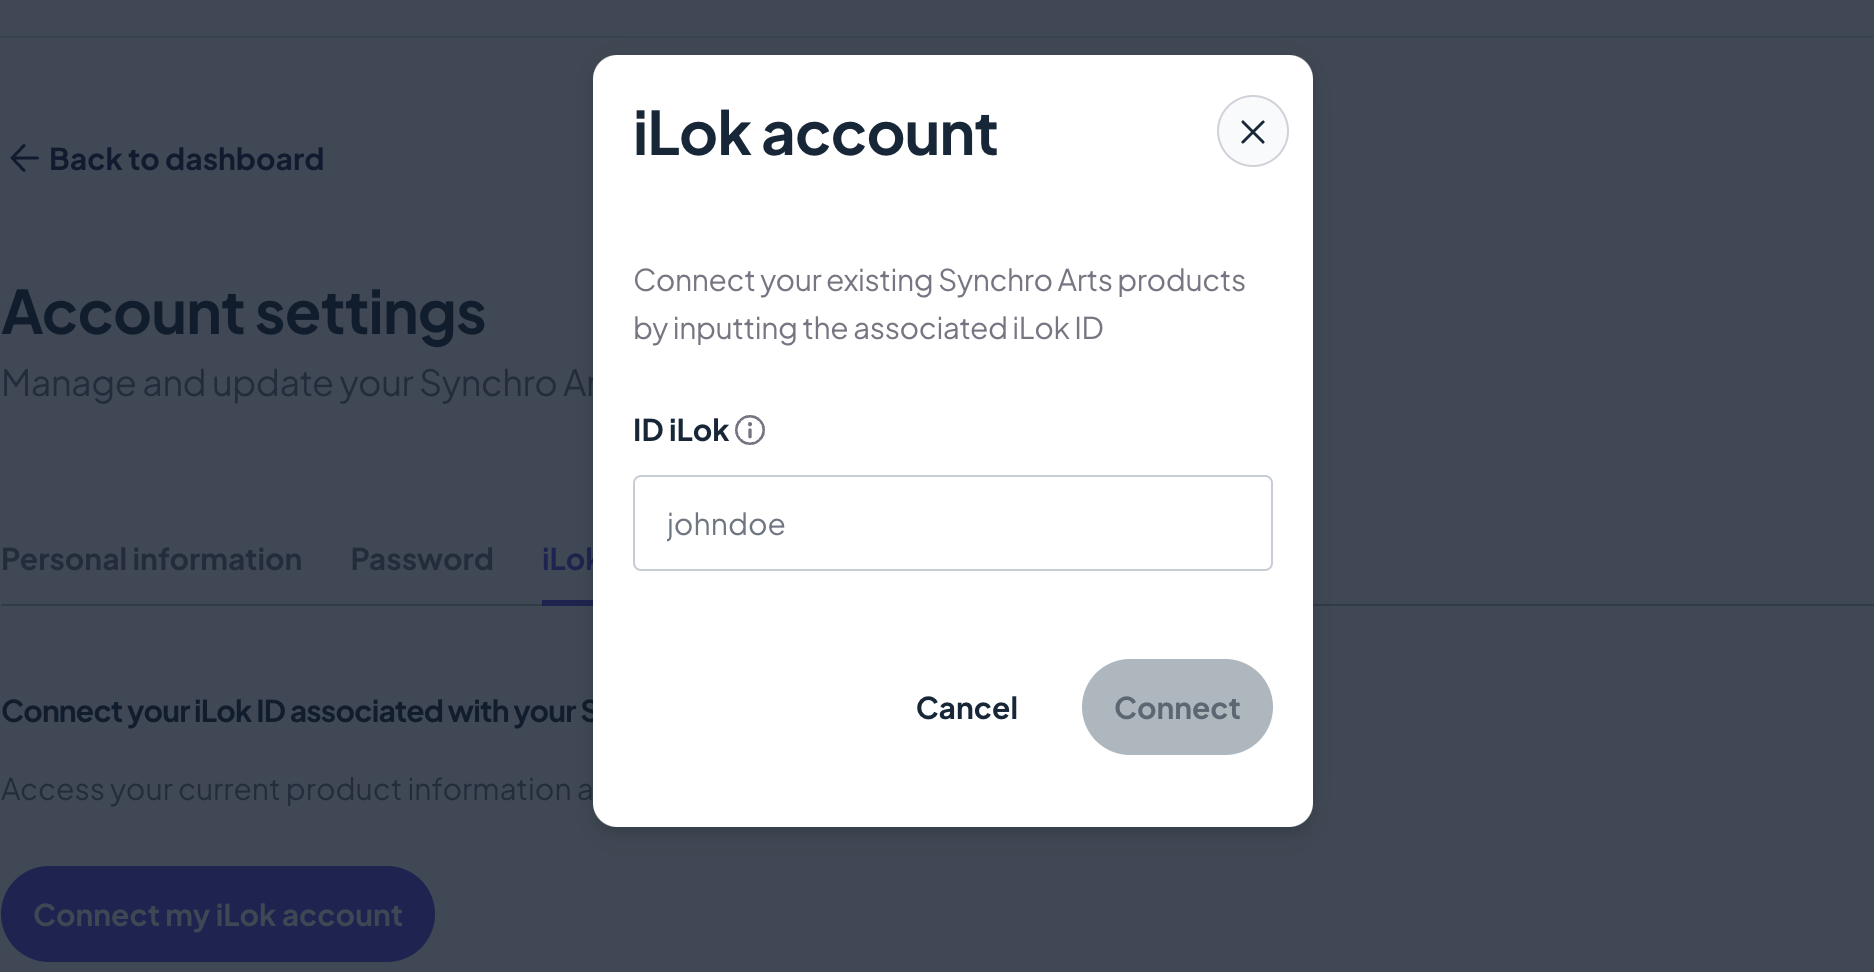Switch to the Personal information tab

coord(151,559)
